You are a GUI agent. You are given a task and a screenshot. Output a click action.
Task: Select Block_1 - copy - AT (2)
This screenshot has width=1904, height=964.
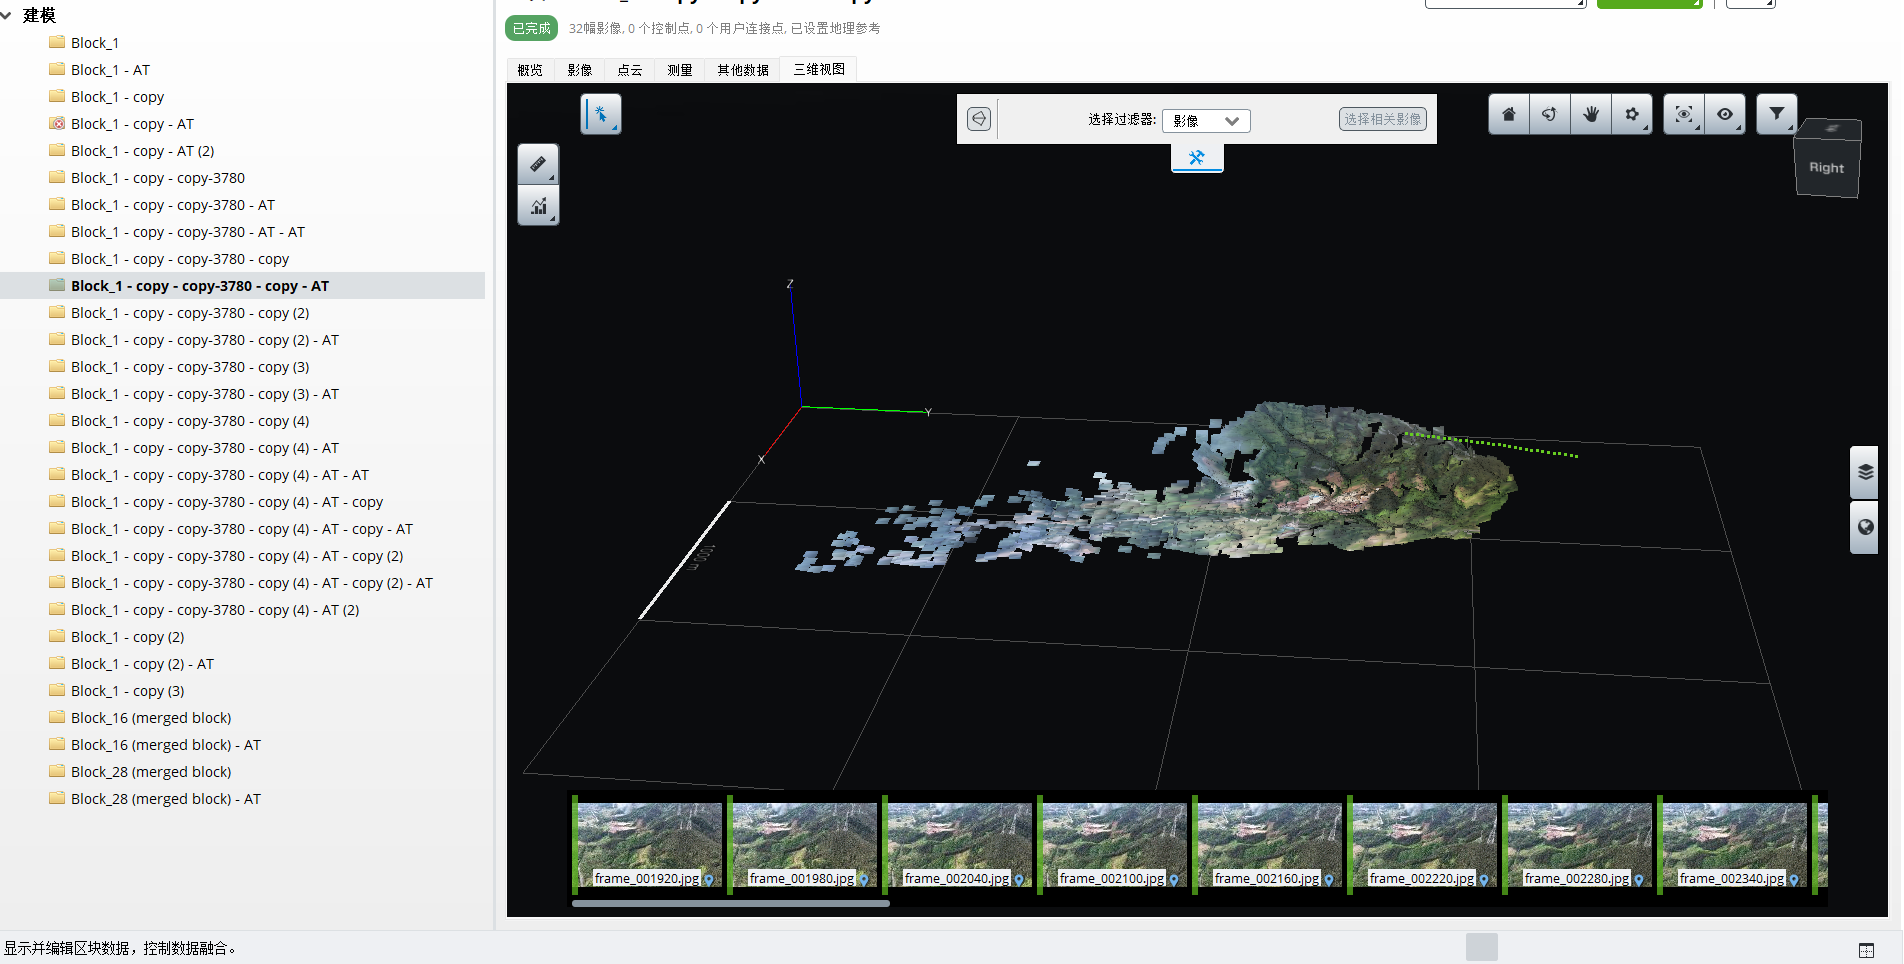click(x=142, y=151)
